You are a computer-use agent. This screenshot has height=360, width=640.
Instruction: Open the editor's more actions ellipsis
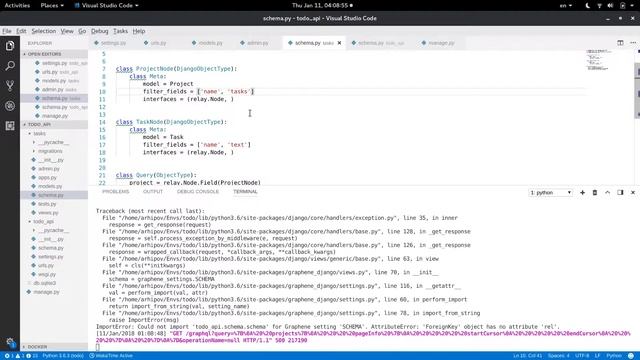633,43
